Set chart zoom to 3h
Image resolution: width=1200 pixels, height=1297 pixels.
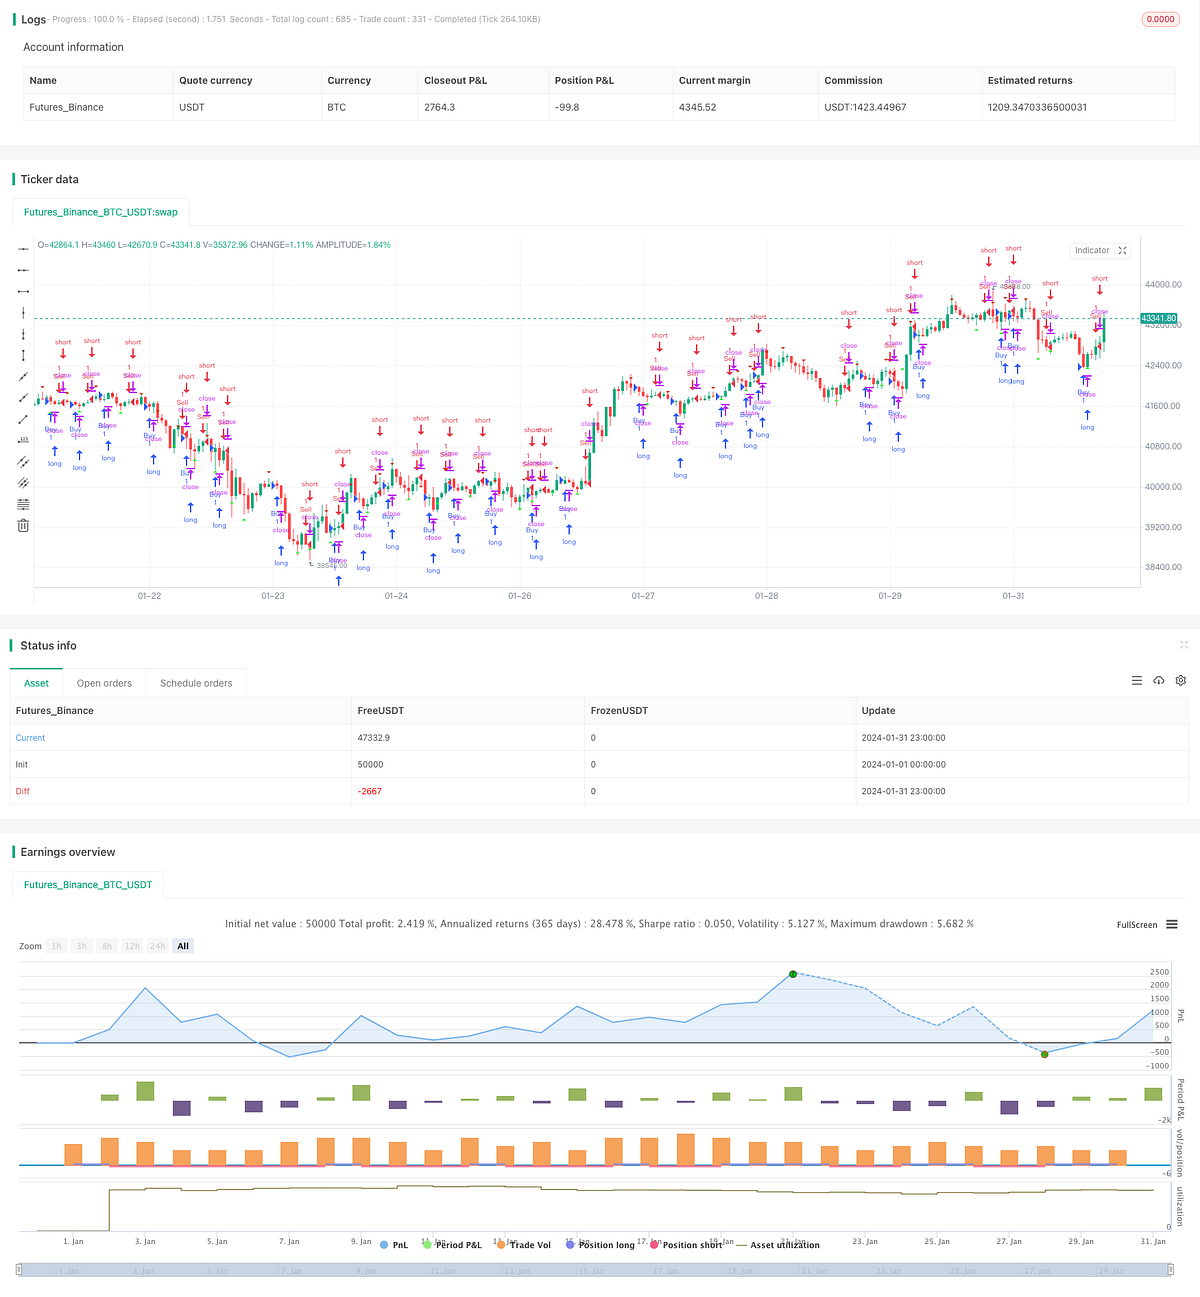(x=81, y=946)
